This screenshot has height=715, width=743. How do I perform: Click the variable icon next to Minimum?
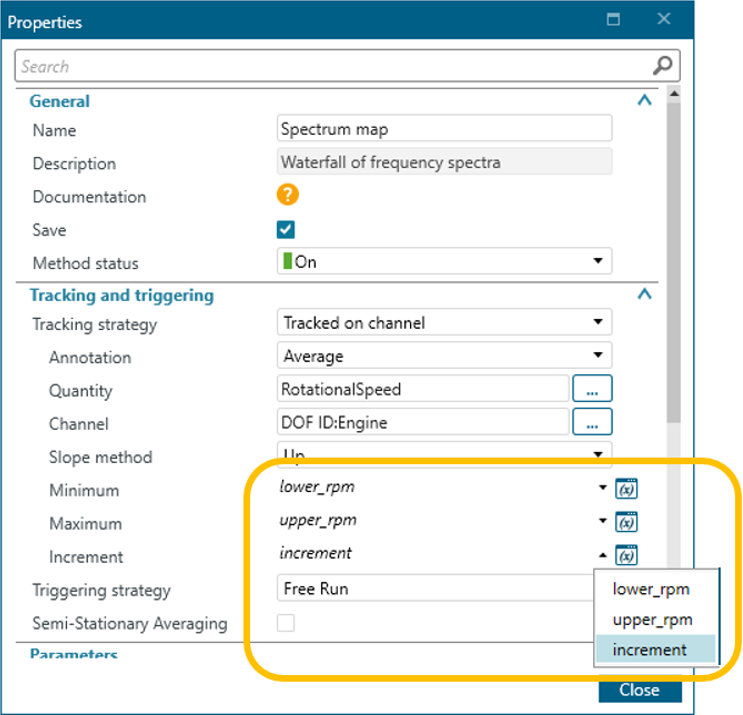[x=627, y=489]
